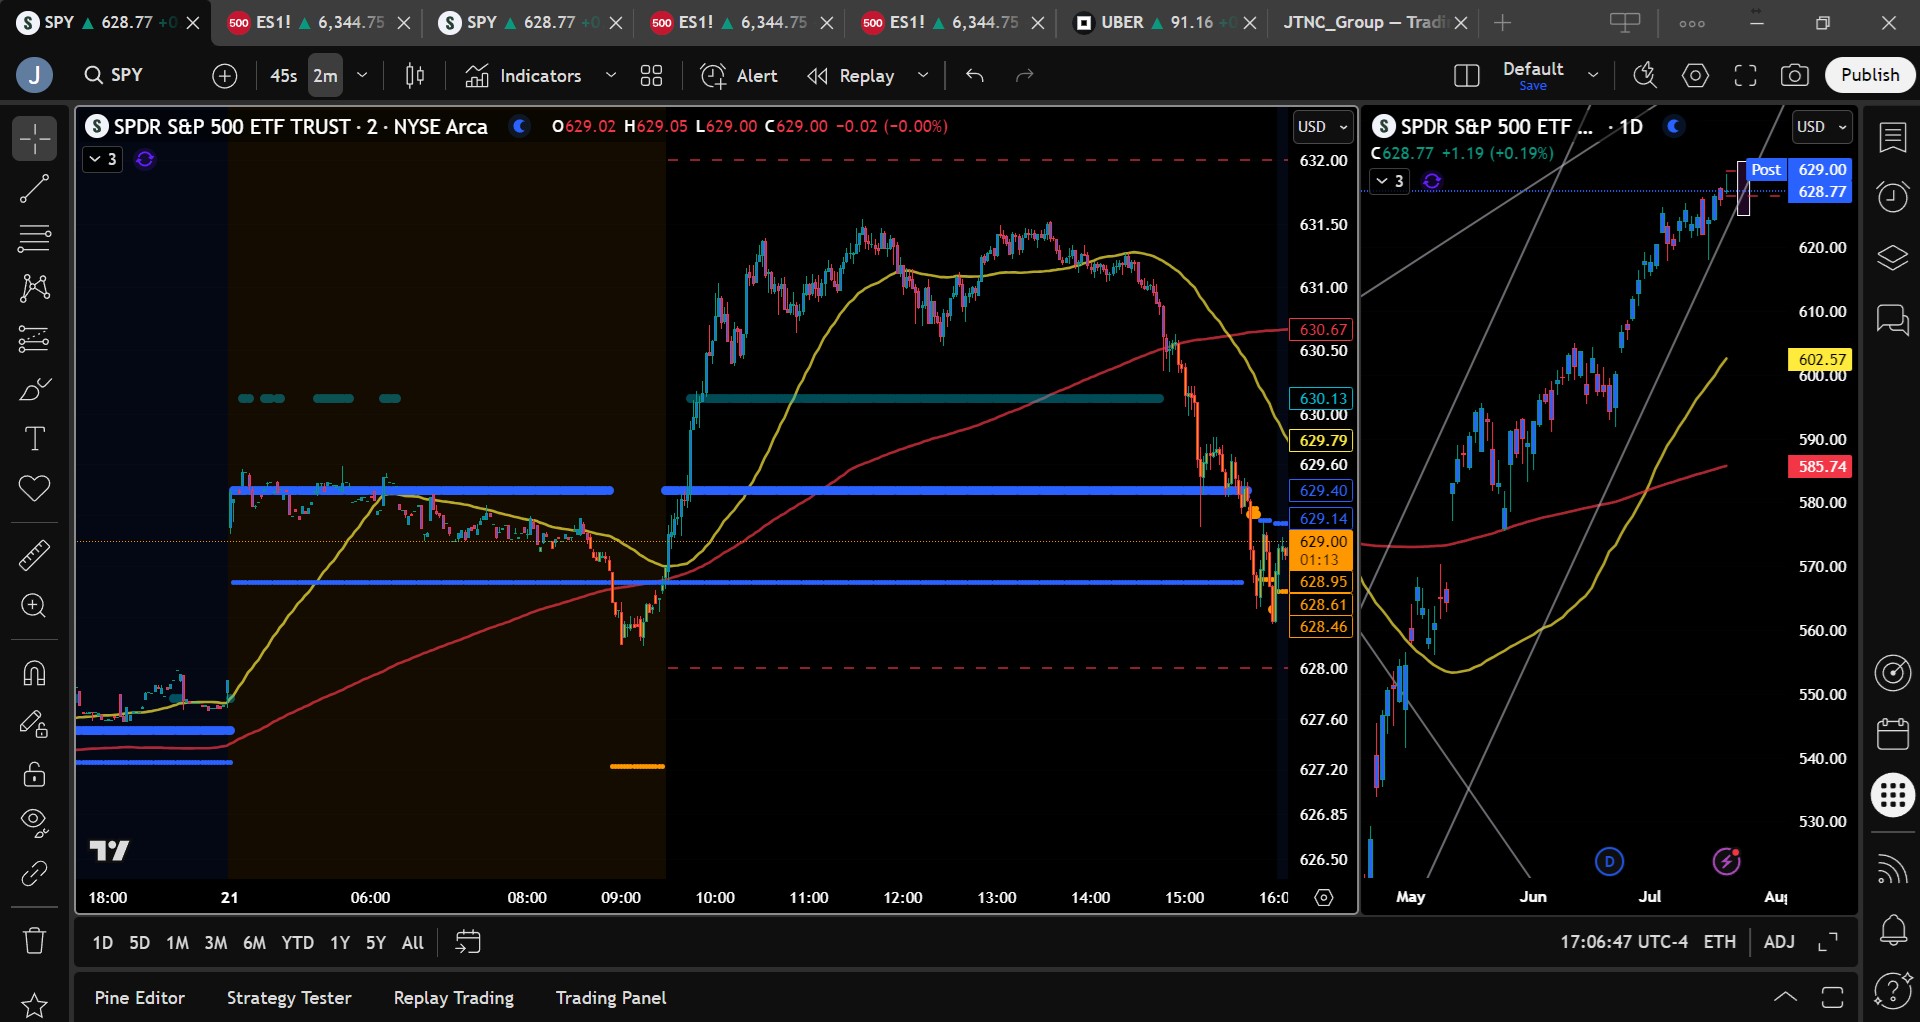This screenshot has width=1920, height=1022.
Task: Collapse the indicator legend on the 2m chart
Action: pos(103,159)
